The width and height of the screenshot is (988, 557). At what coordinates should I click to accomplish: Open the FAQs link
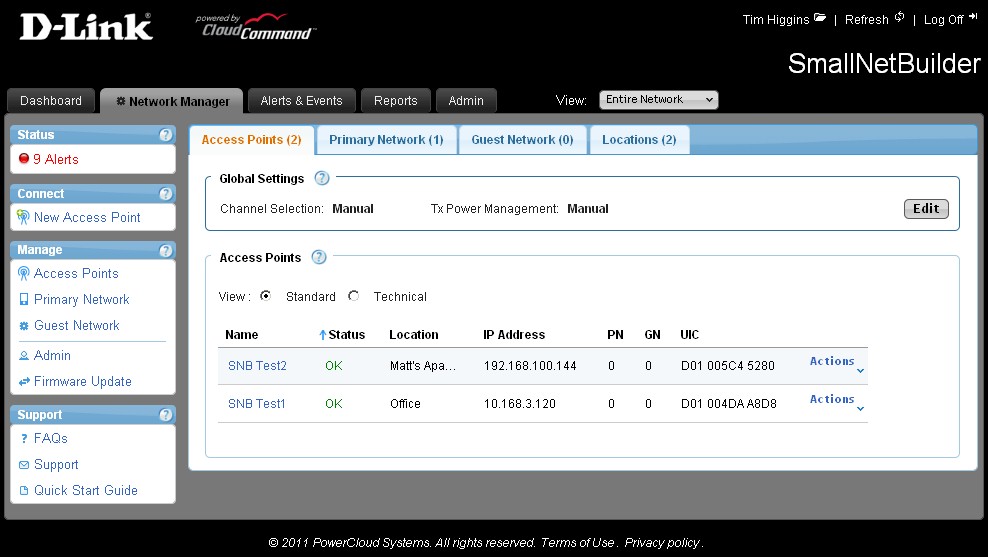(x=50, y=439)
